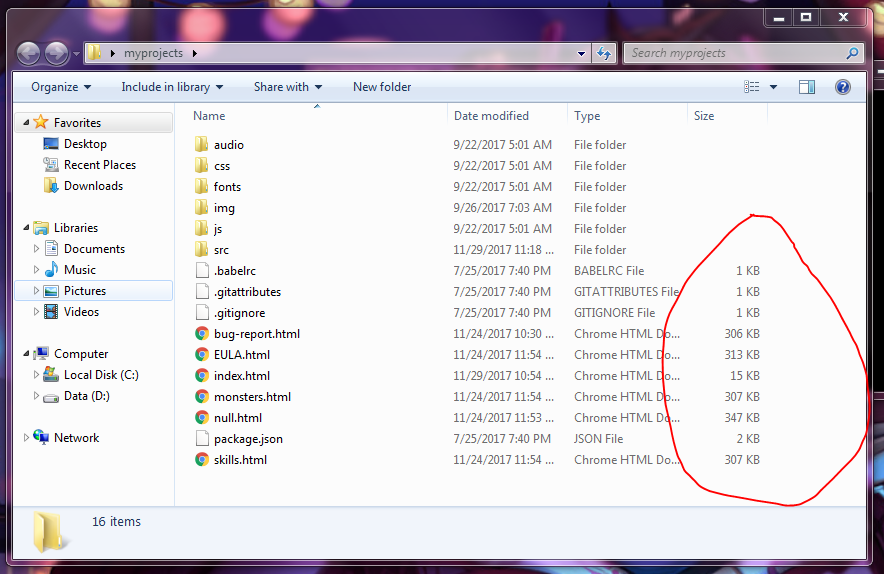Click the Favorites star icon

pyautogui.click(x=41, y=122)
